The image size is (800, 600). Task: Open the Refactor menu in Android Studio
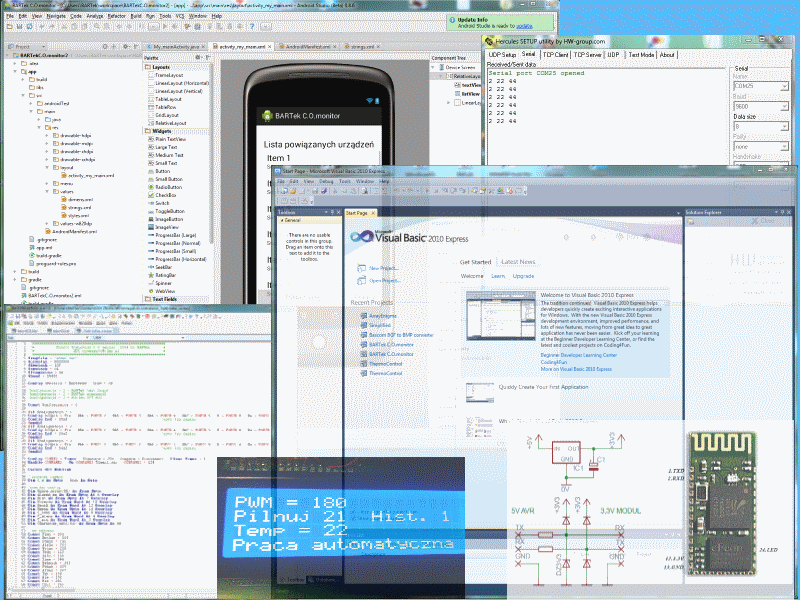[116, 16]
